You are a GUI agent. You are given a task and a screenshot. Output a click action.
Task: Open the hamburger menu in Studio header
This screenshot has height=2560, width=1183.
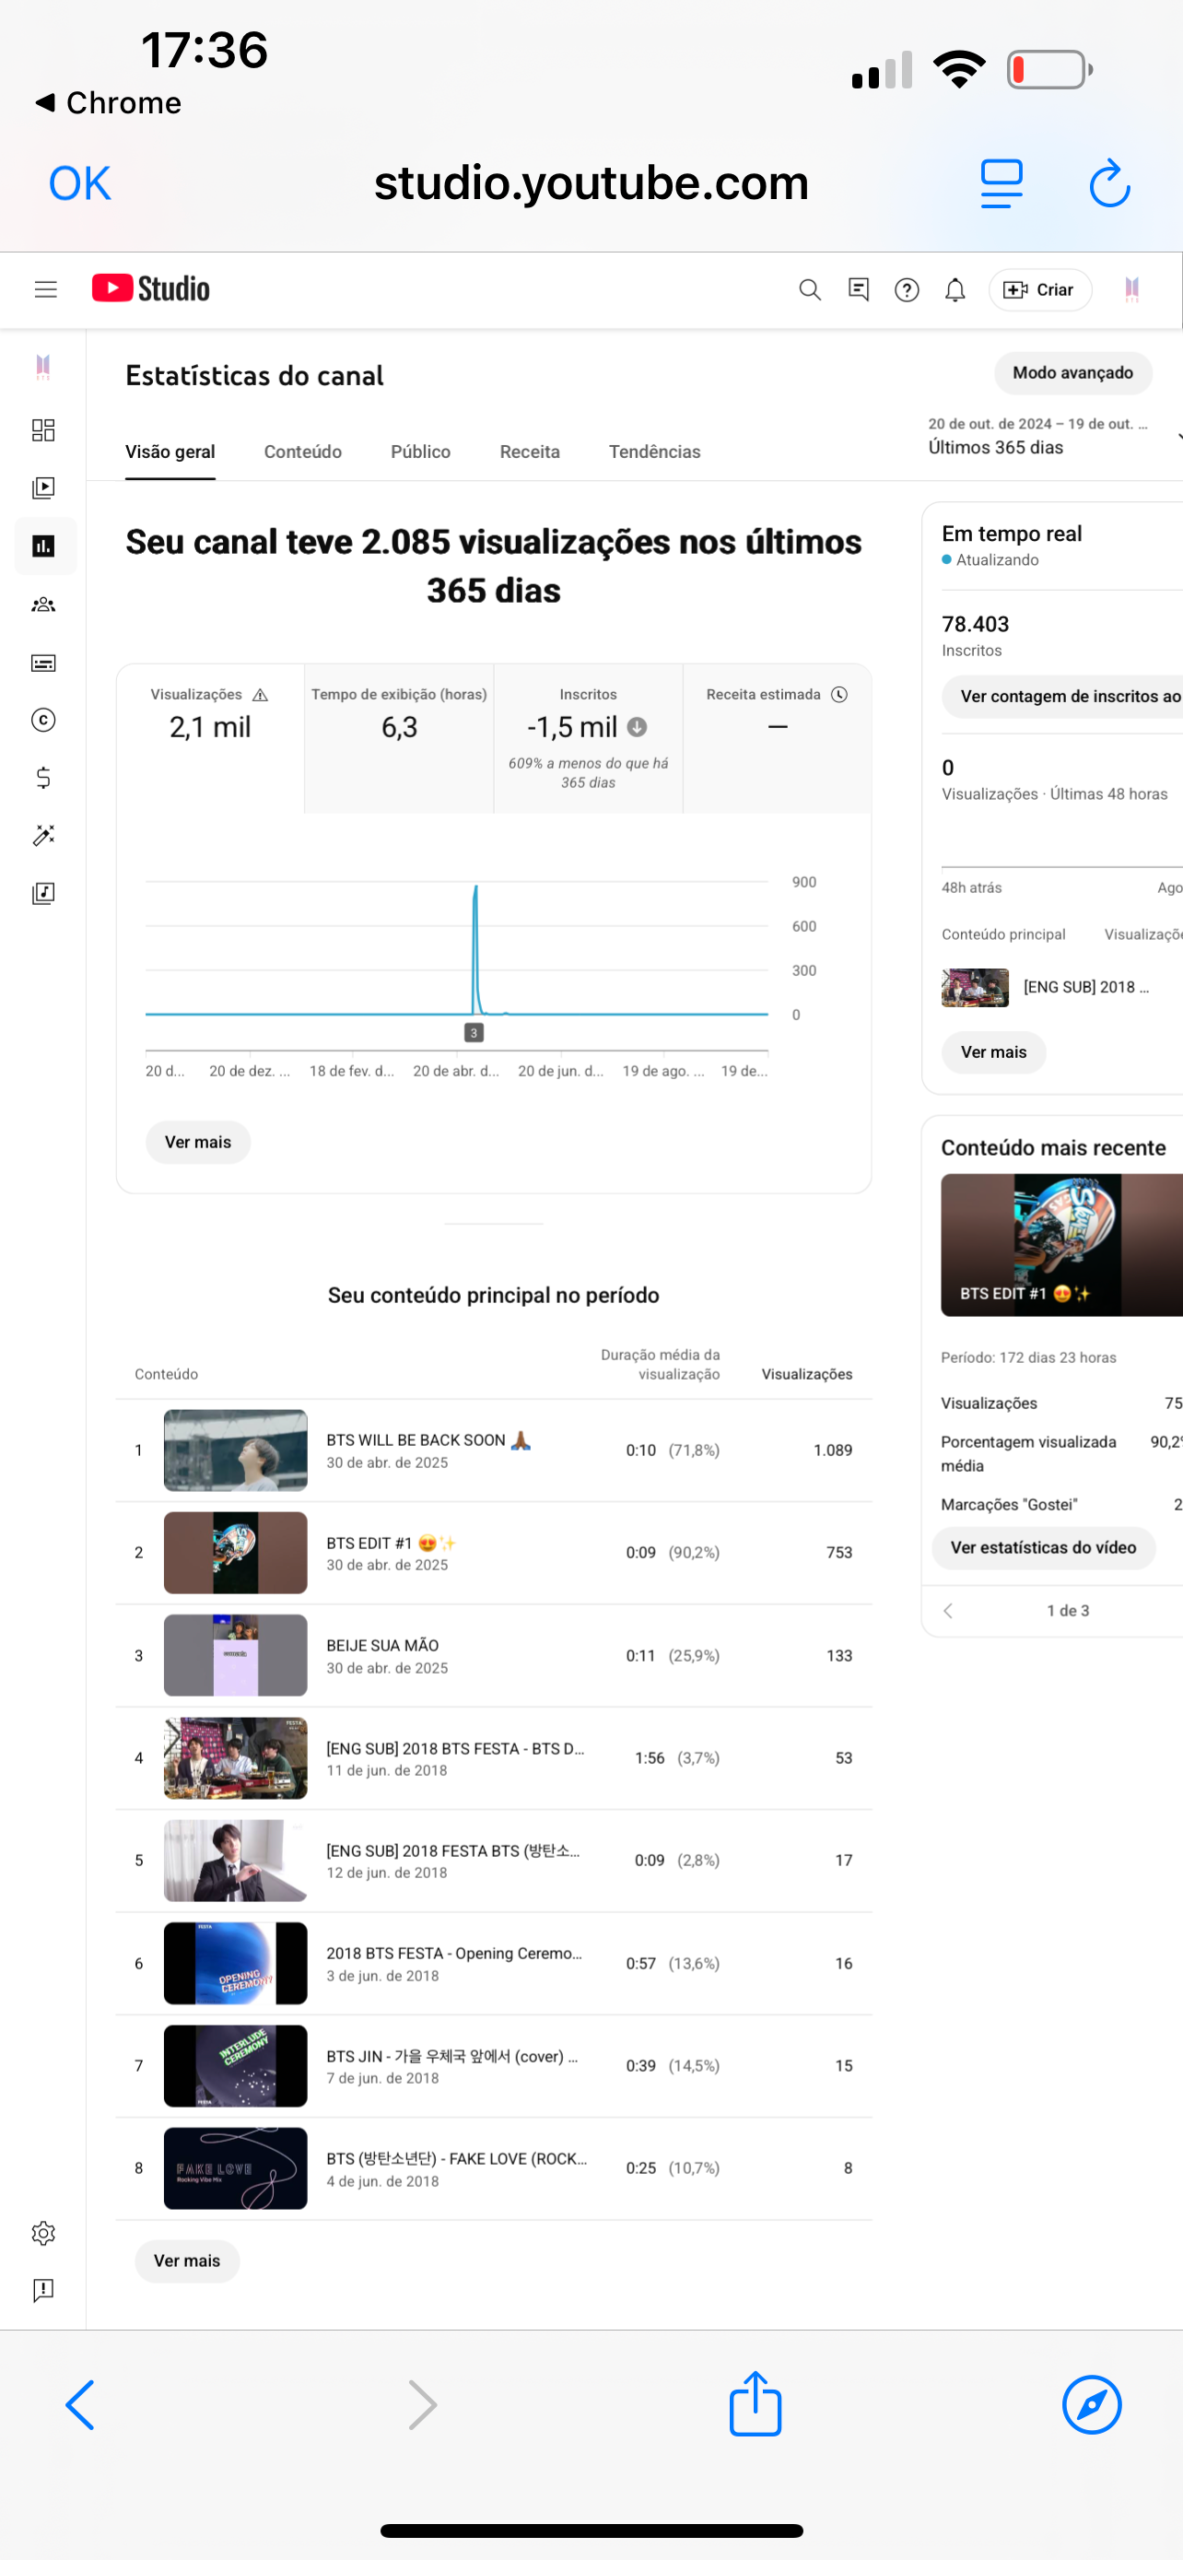tap(45, 290)
